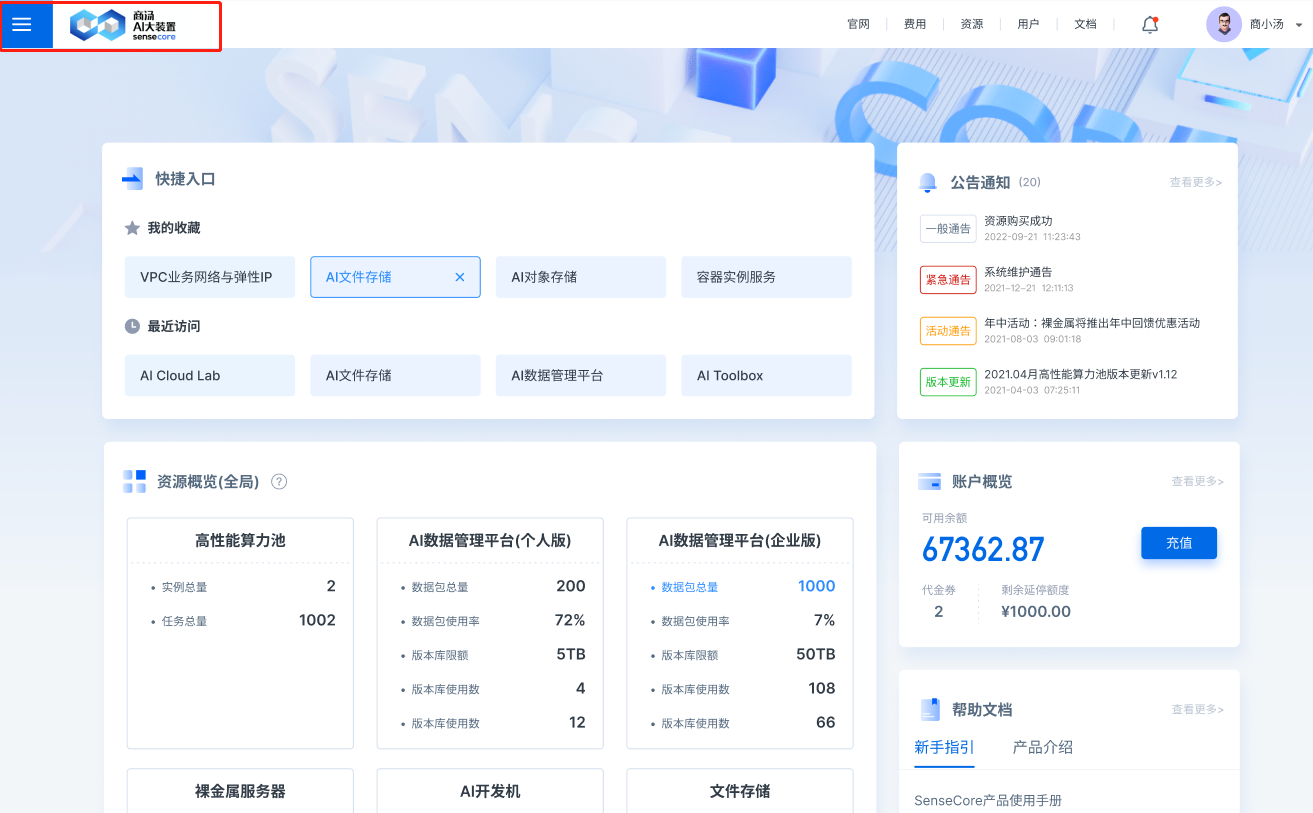1313x813 pixels.
Task: Click the 快捷入口 arrow icon
Action: click(x=133, y=179)
